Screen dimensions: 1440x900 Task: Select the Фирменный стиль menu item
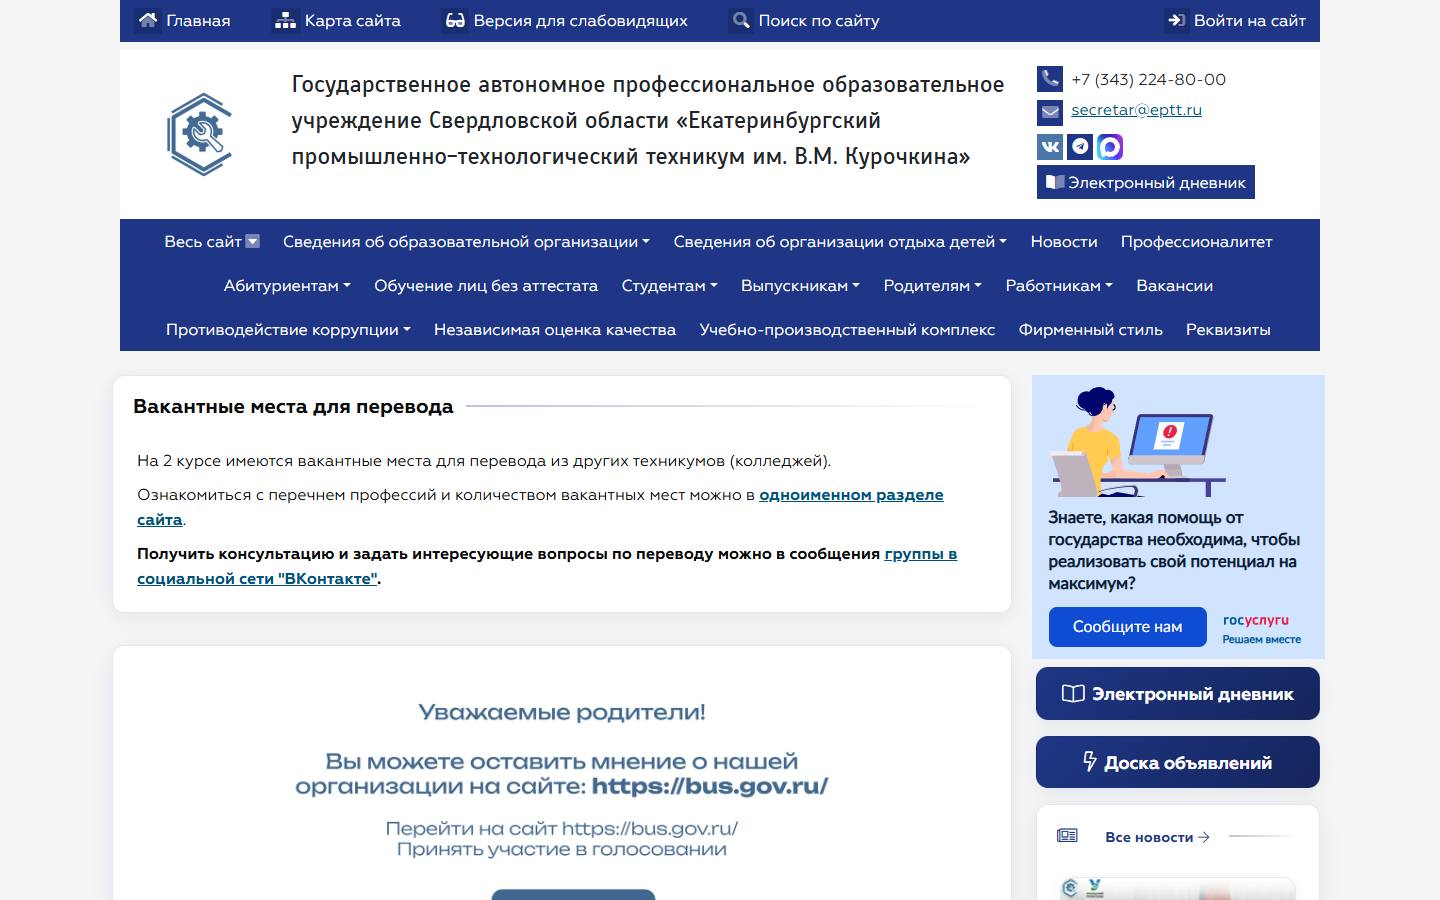point(1090,330)
